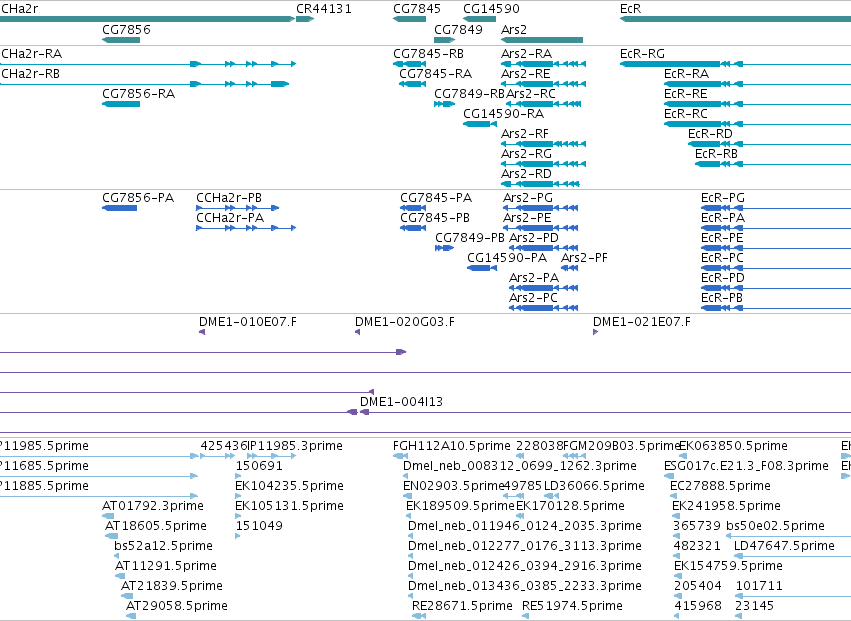Select the CG14590-PA protein label

pyautogui.click(x=507, y=258)
